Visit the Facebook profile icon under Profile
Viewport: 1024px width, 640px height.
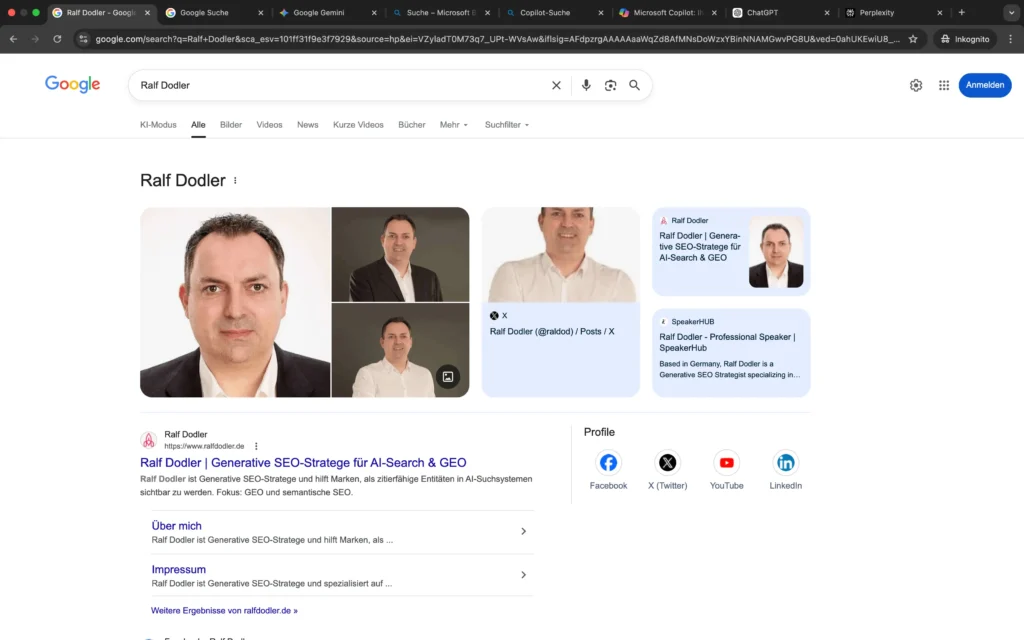pyautogui.click(x=608, y=463)
